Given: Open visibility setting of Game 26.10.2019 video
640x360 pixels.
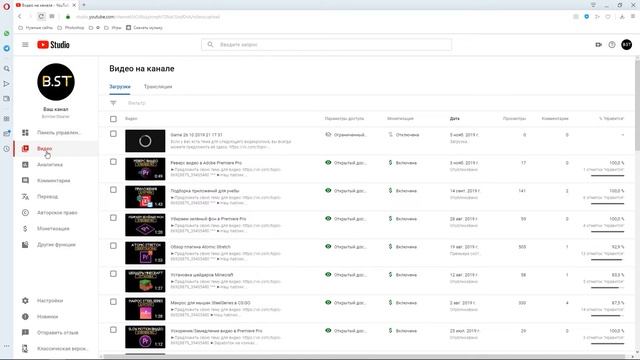Looking at the screenshot, I should [x=346, y=134].
